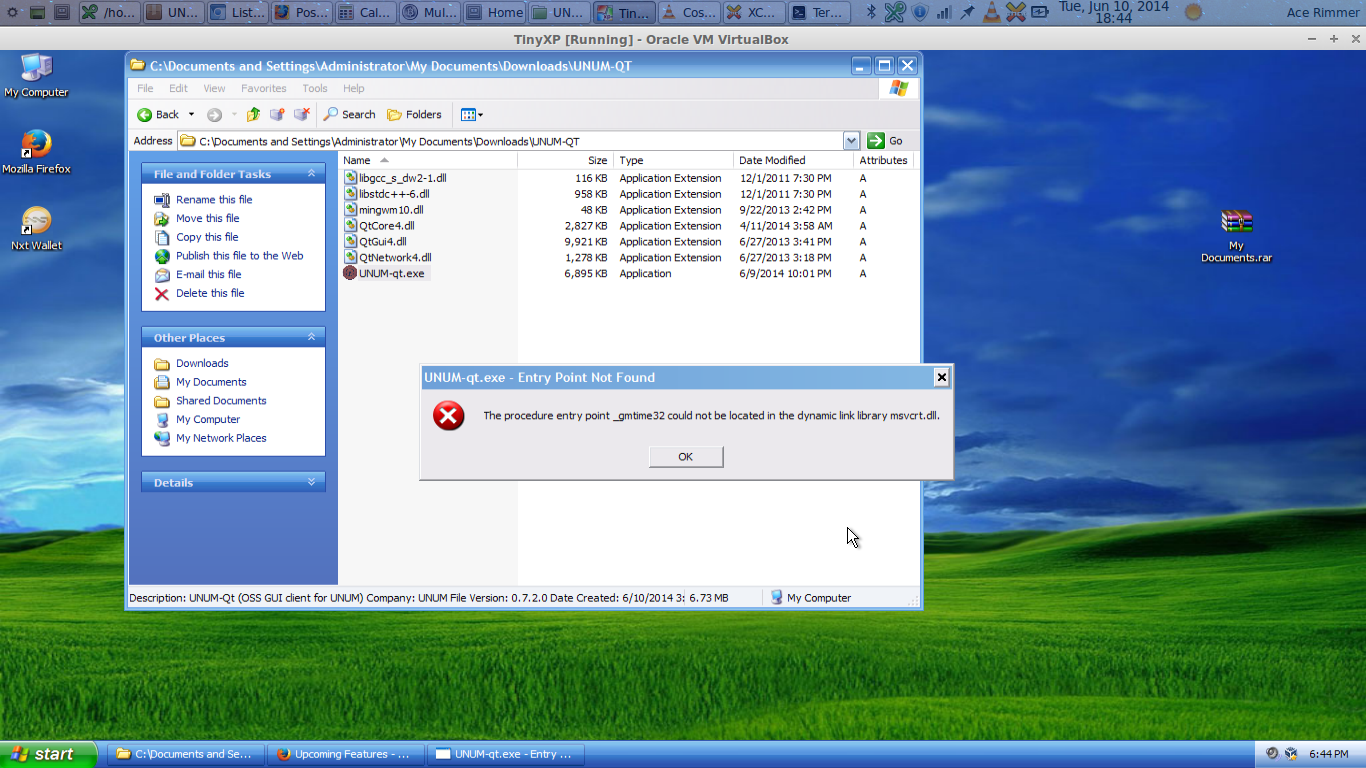Sort files by Size column header
Screen dimensions: 1366x768
pyautogui.click(x=565, y=160)
